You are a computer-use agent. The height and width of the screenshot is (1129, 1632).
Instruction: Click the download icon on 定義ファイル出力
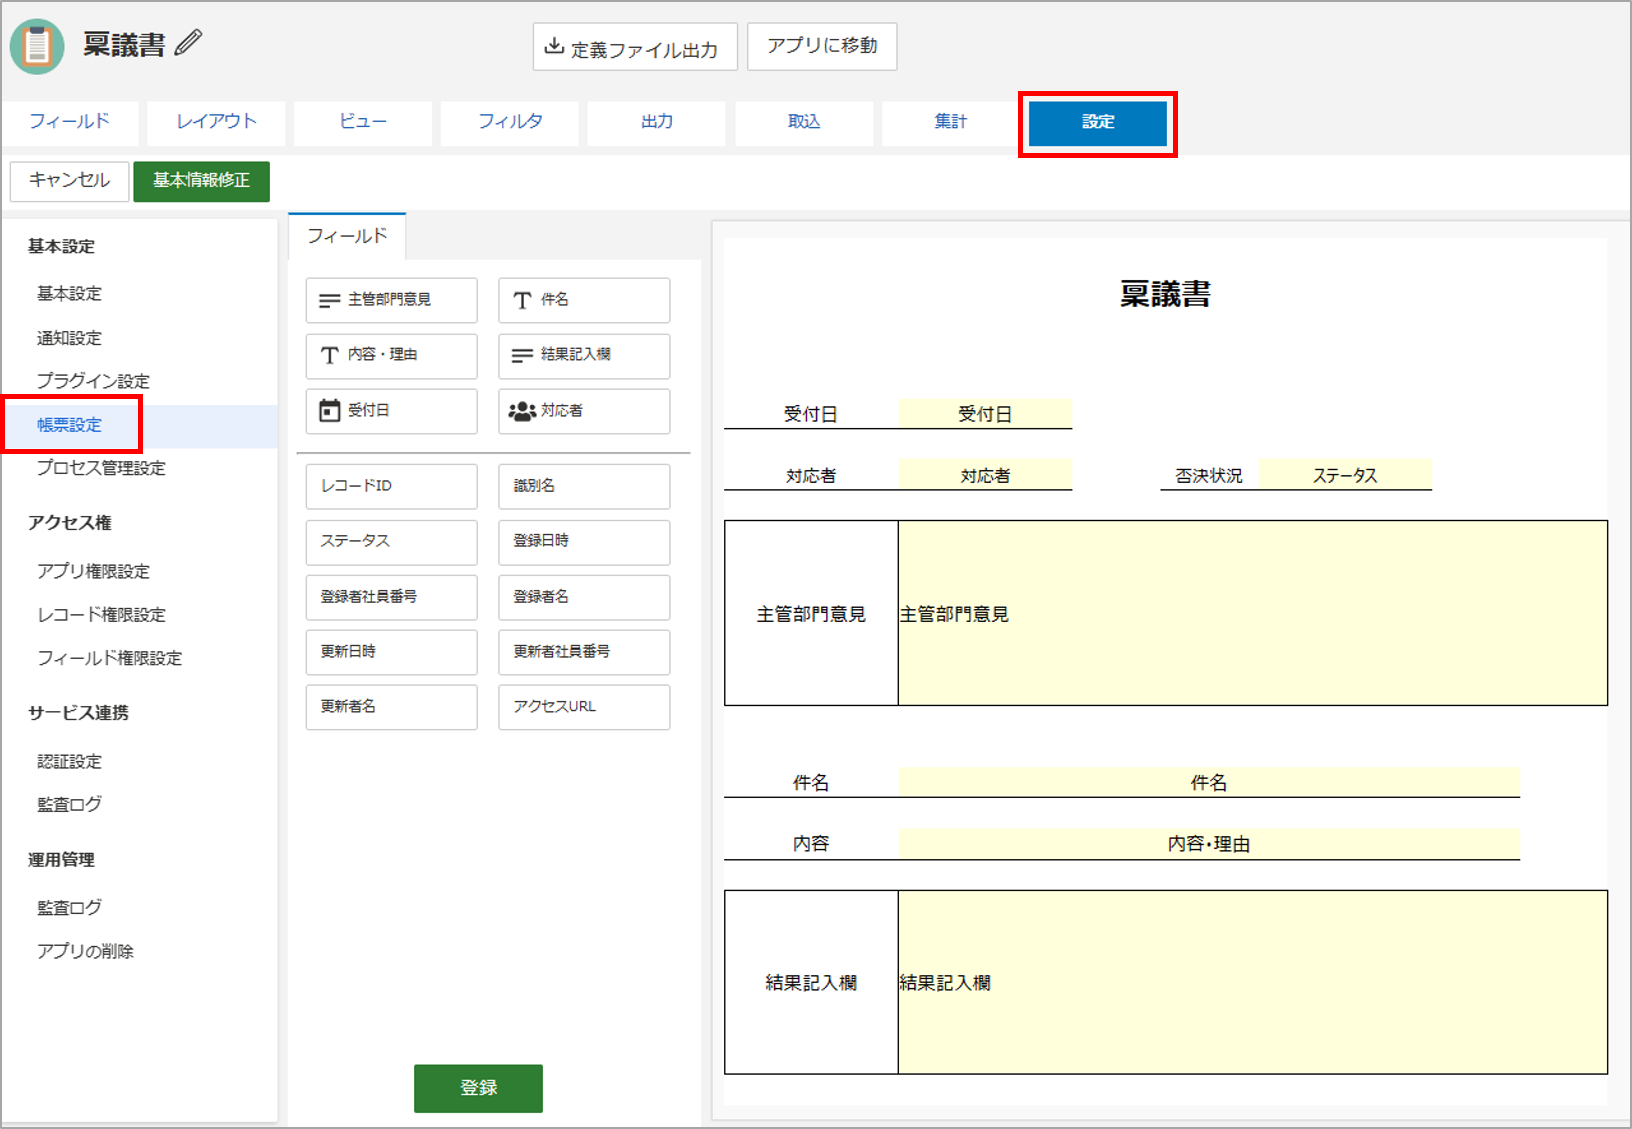tap(554, 46)
